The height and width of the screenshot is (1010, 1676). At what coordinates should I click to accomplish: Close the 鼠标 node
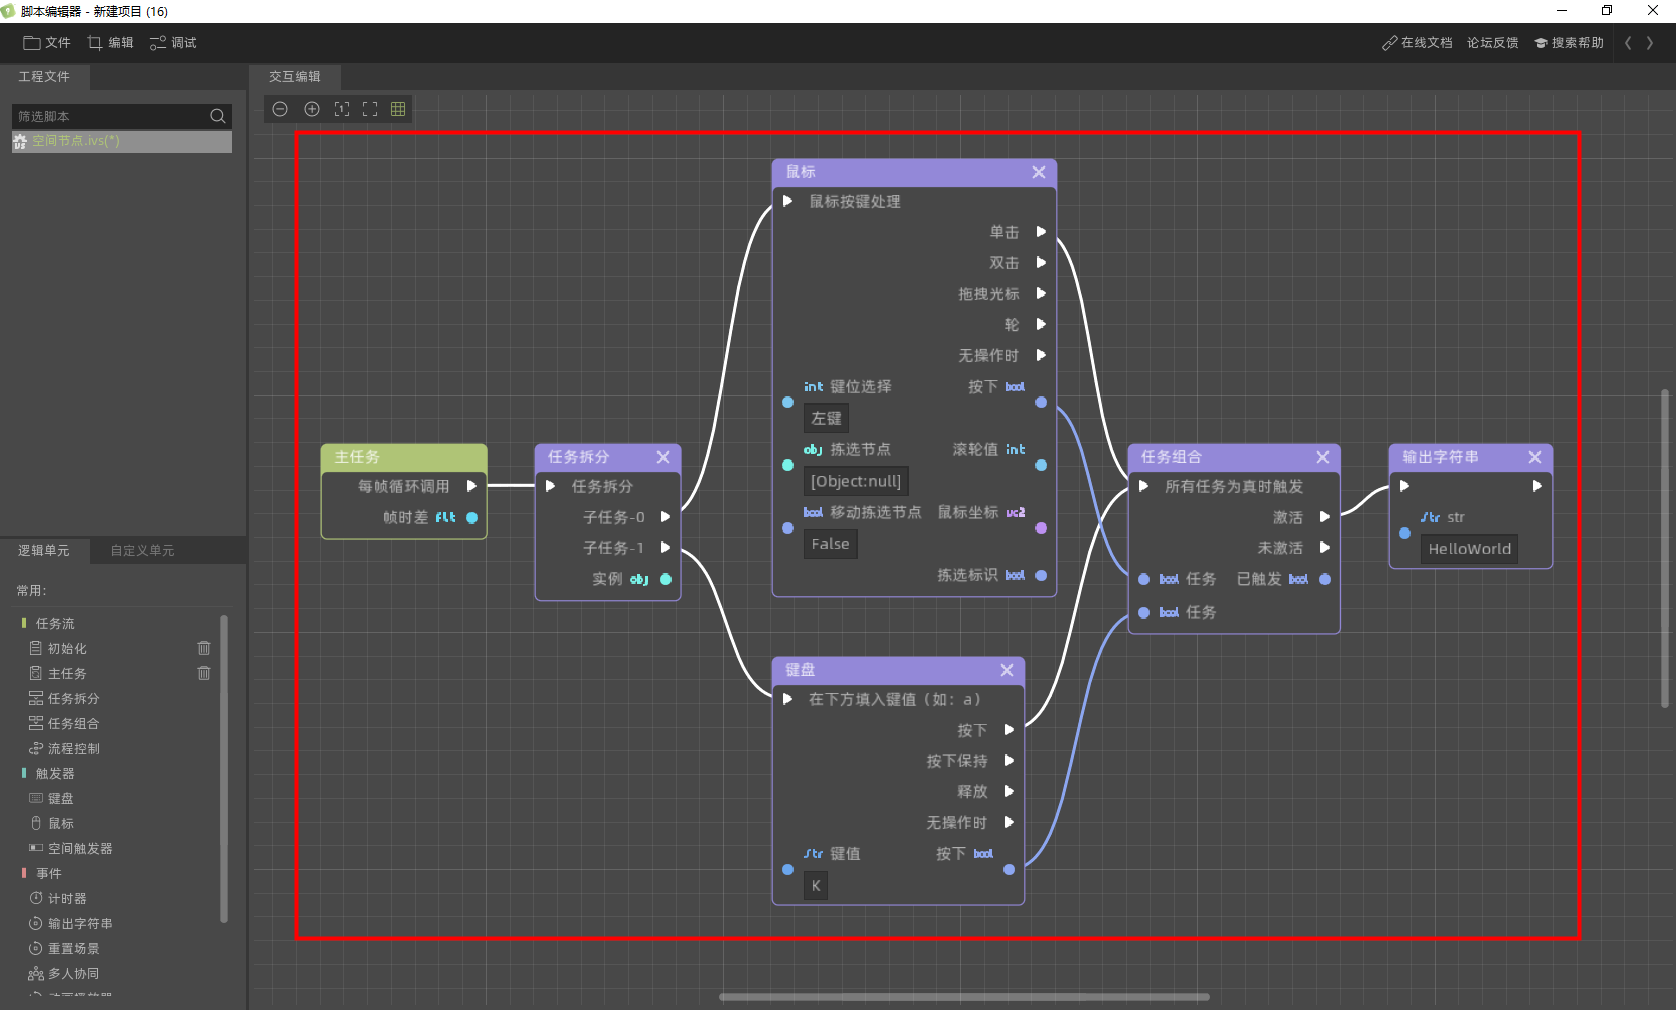pos(1039,172)
